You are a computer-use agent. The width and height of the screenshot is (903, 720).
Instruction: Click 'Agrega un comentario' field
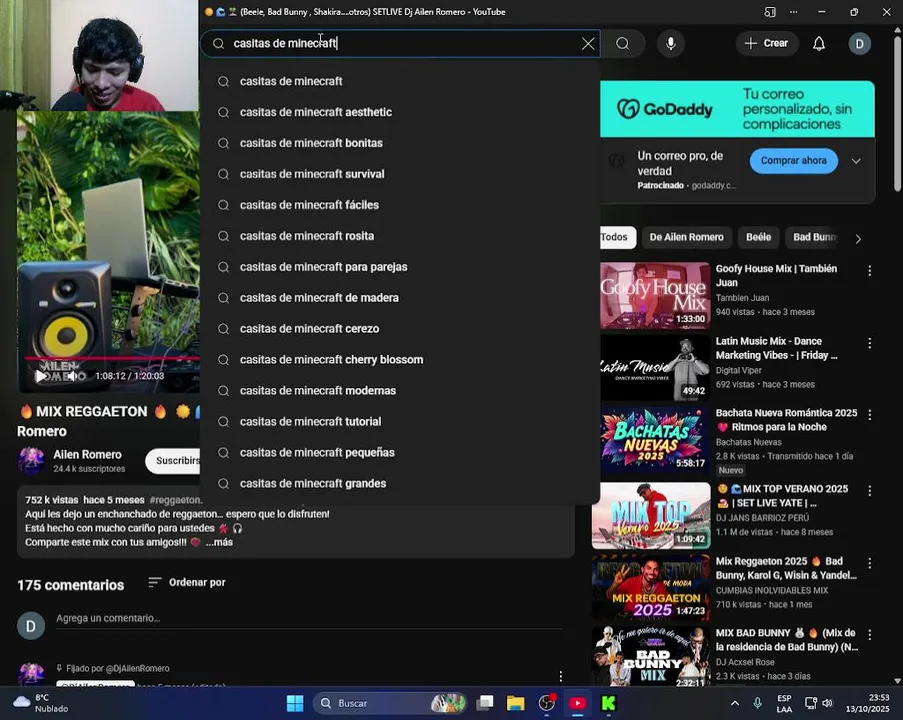(309, 618)
